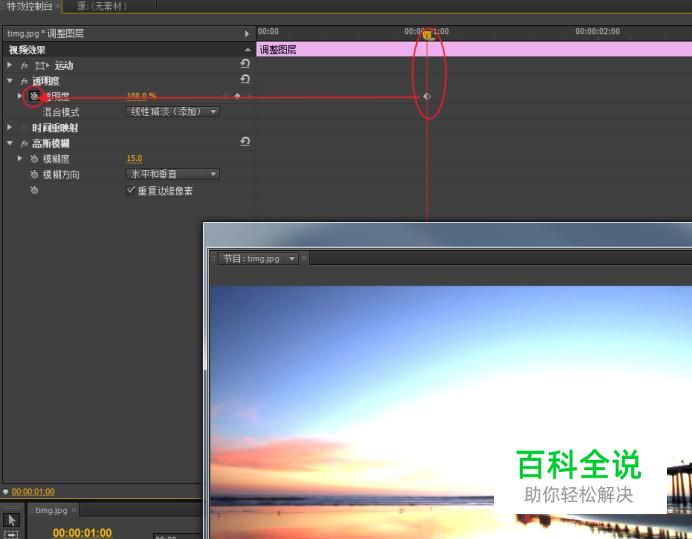
Task: Click the motion transform icon next to 运动
Action: click(x=42, y=66)
